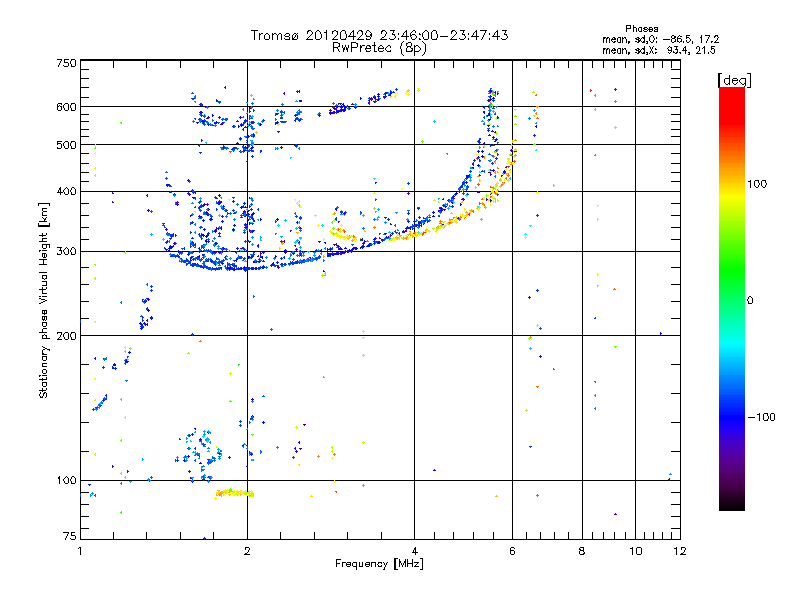Click the "[deg]" colorbar label
The width and height of the screenshot is (800, 600).
(x=734, y=80)
